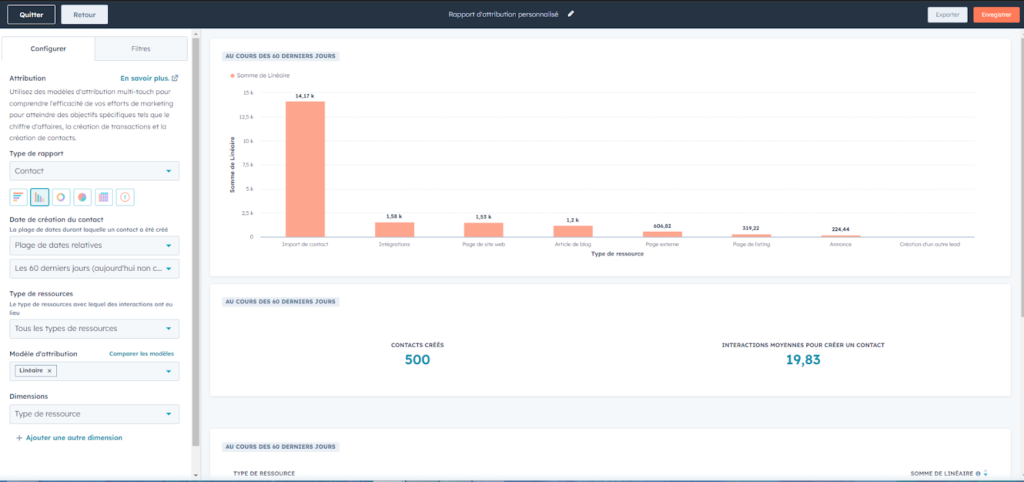The image size is (1024, 482).
Task: Click the 14,17 k bar label
Action: pos(305,96)
